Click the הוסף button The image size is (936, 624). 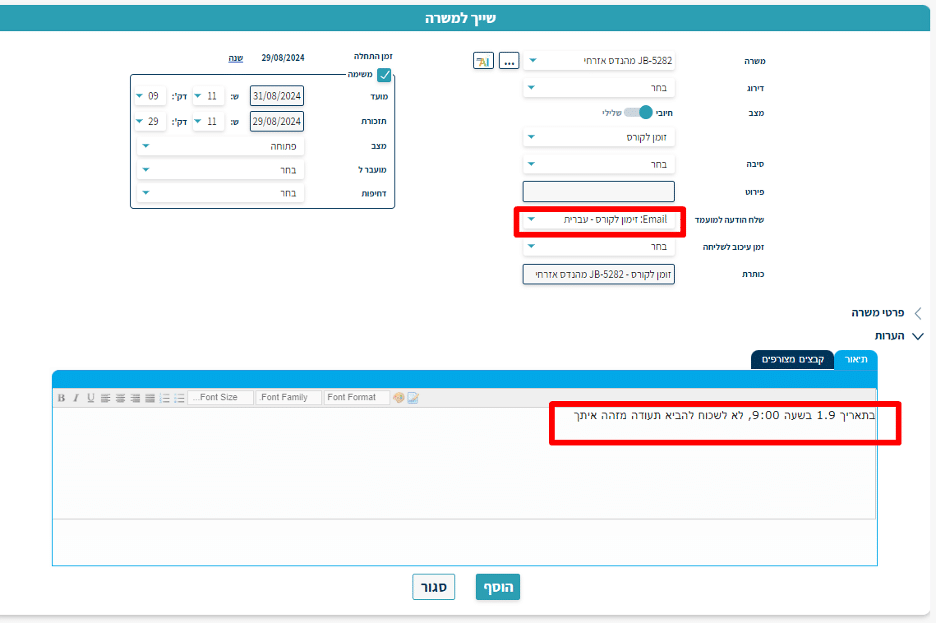498,587
